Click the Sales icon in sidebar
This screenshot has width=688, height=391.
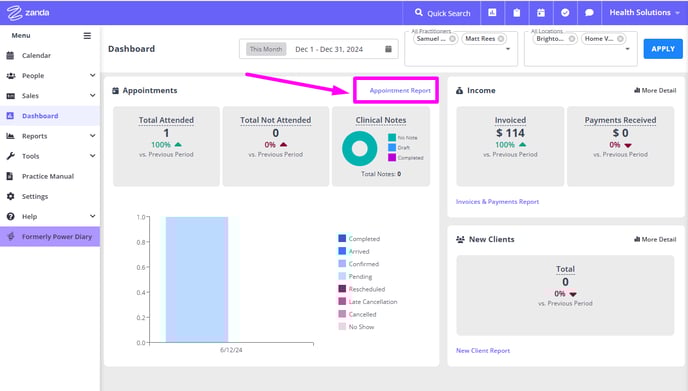[x=11, y=96]
